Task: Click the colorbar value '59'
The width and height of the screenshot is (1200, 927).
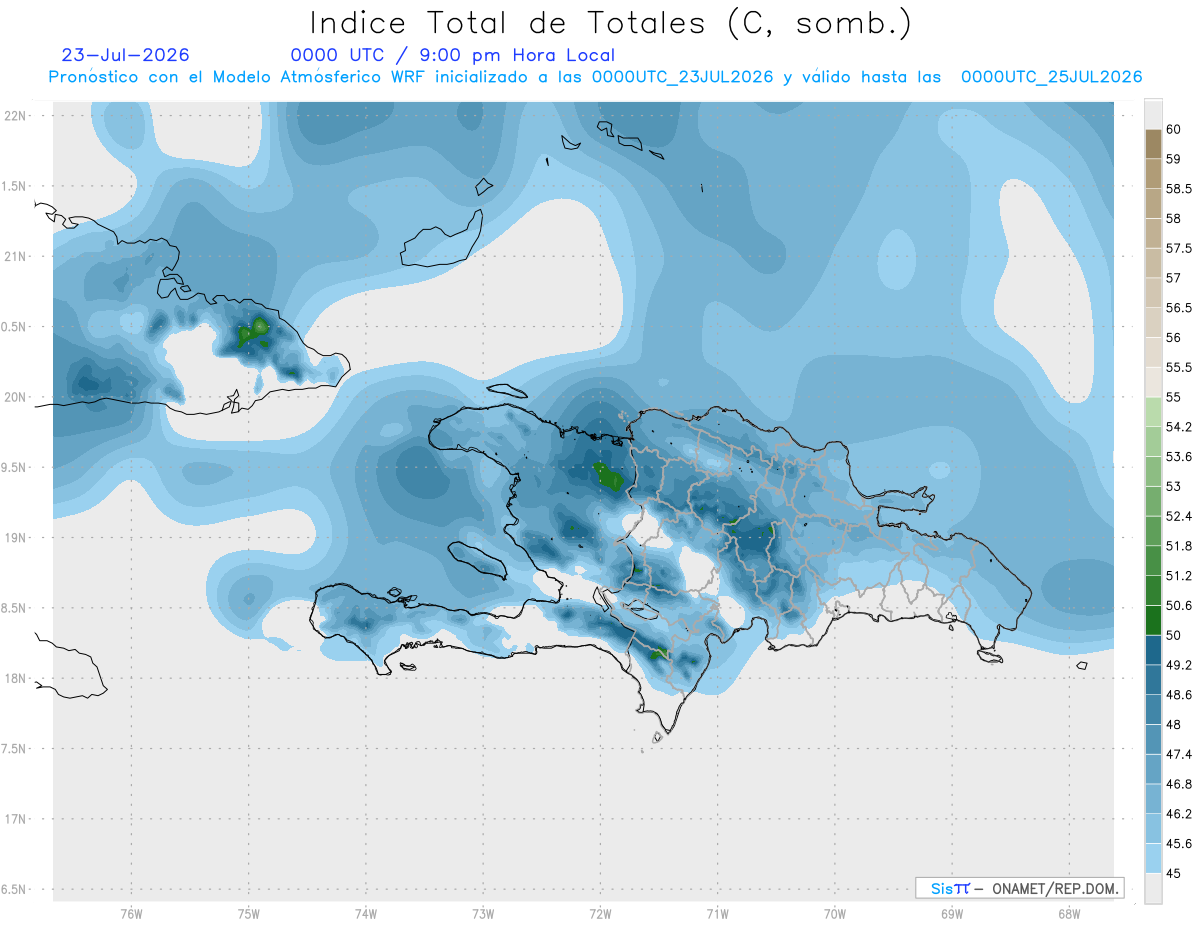Action: pyautogui.click(x=1174, y=159)
